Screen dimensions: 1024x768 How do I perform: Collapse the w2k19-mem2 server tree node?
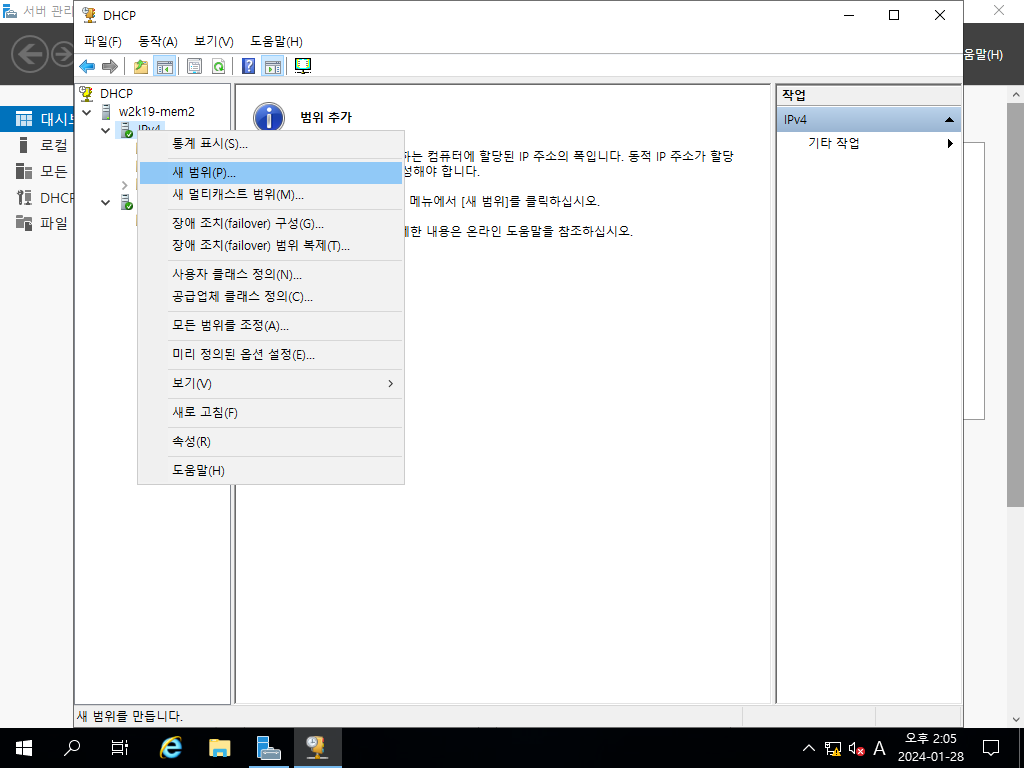point(87,112)
